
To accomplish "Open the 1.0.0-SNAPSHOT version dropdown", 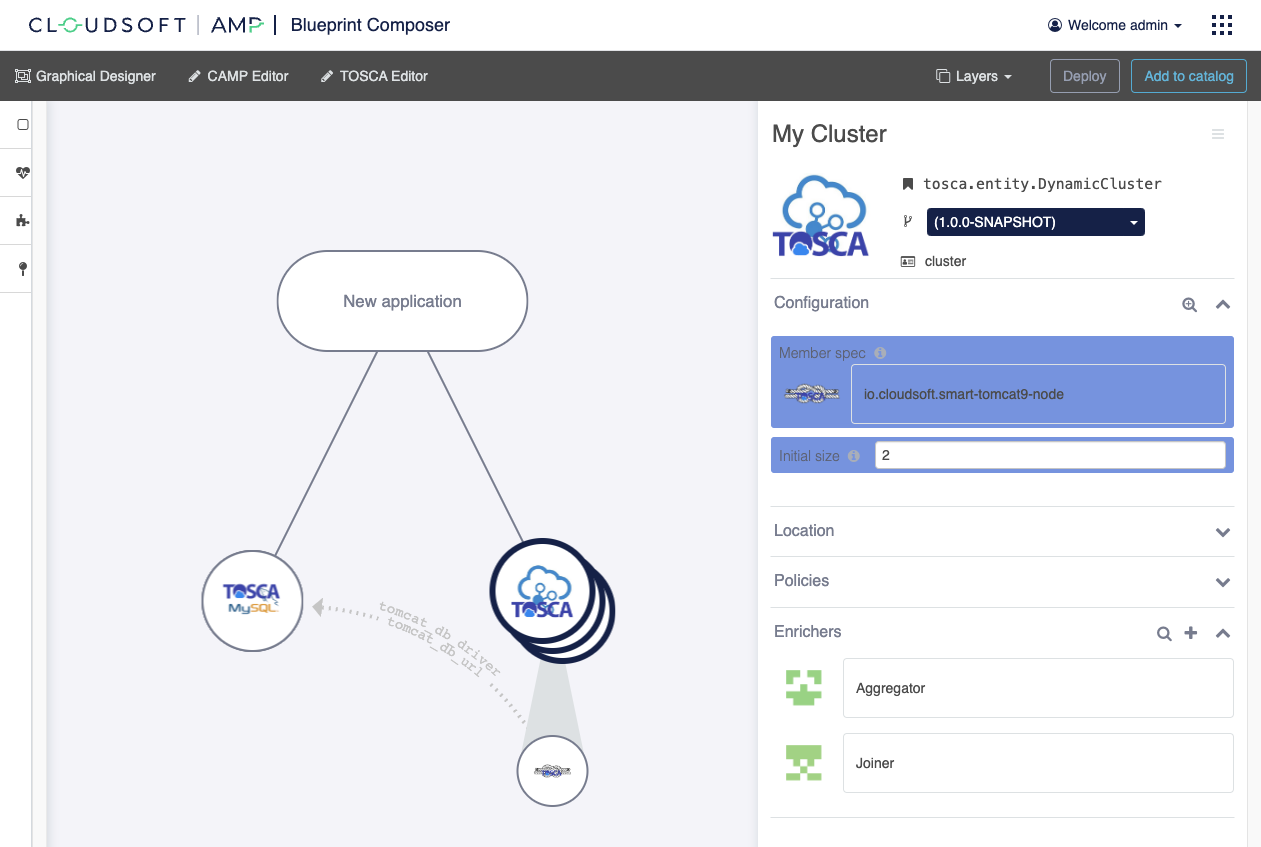I will [x=1036, y=222].
